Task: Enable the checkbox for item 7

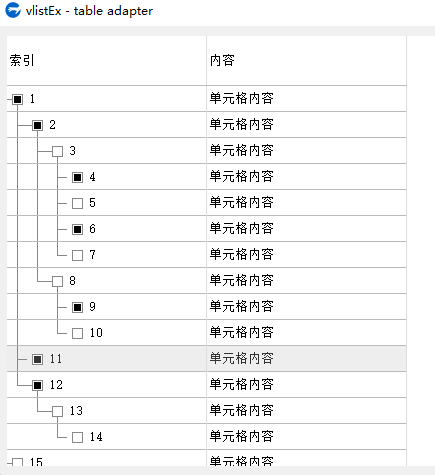Action: [78, 255]
